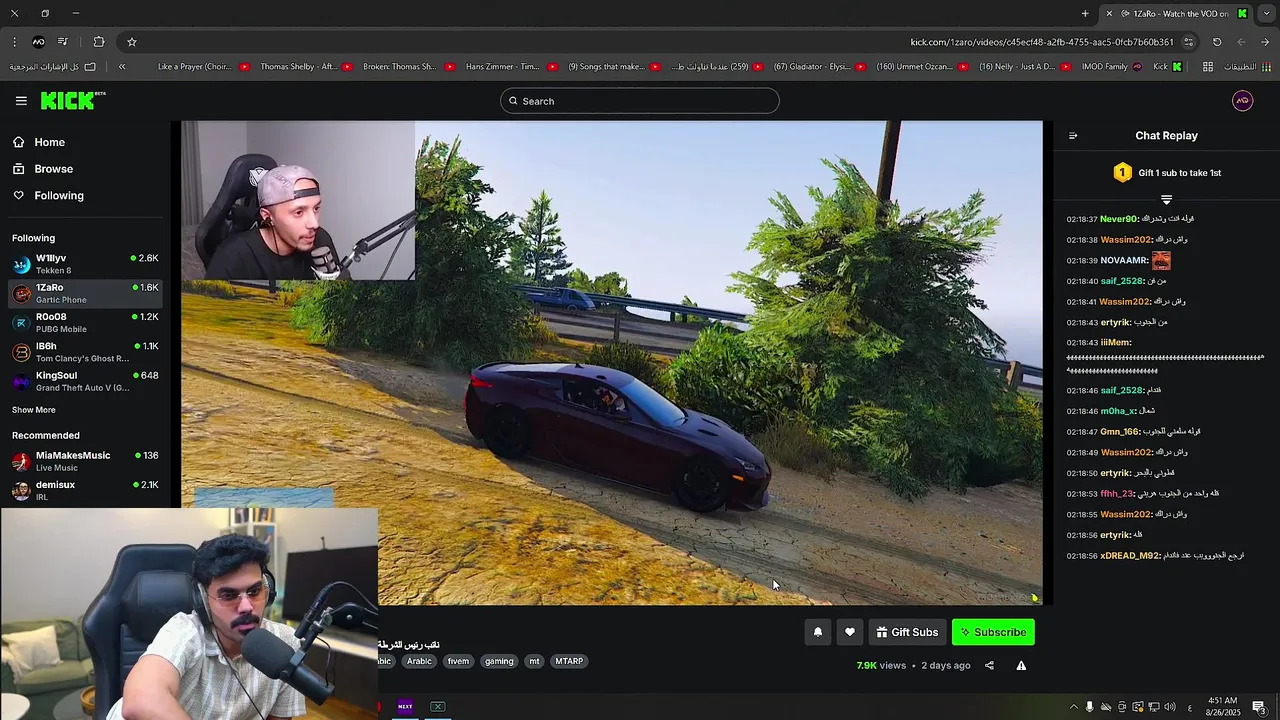Viewport: 1280px width, 720px height.
Task: Expand the gift leaderboard arrow in chat
Action: [1166, 200]
